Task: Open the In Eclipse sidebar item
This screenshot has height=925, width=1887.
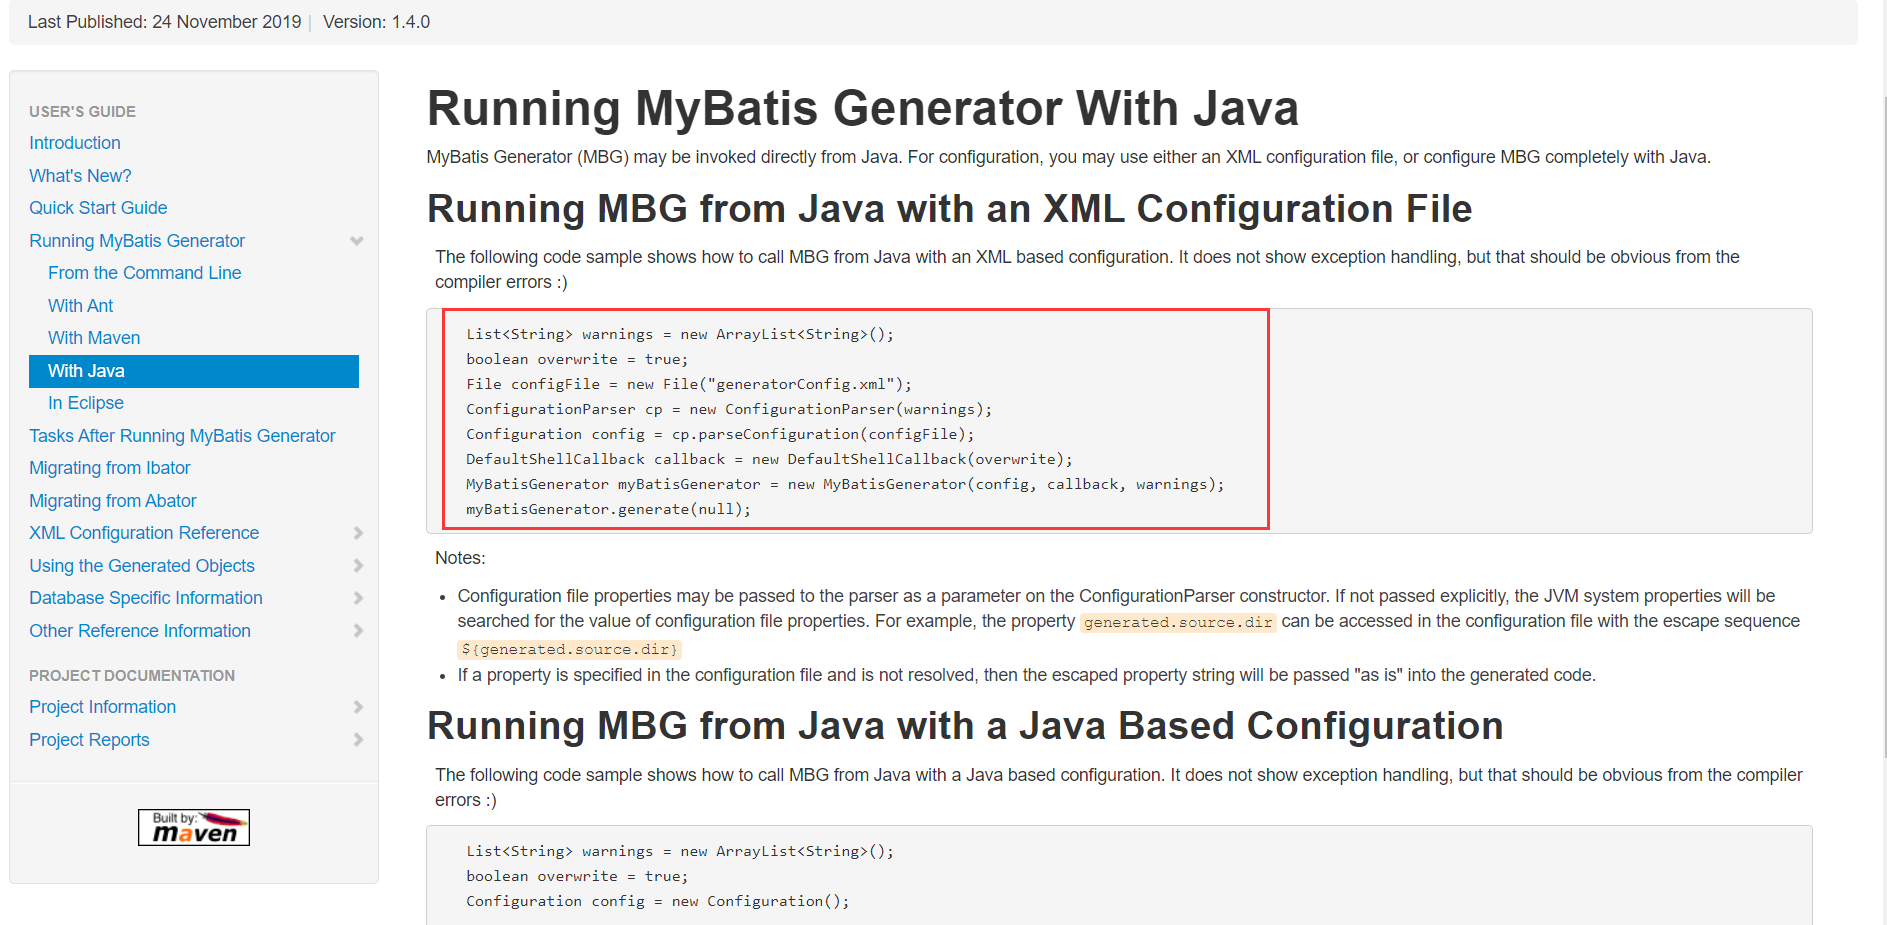Action: coord(86,403)
